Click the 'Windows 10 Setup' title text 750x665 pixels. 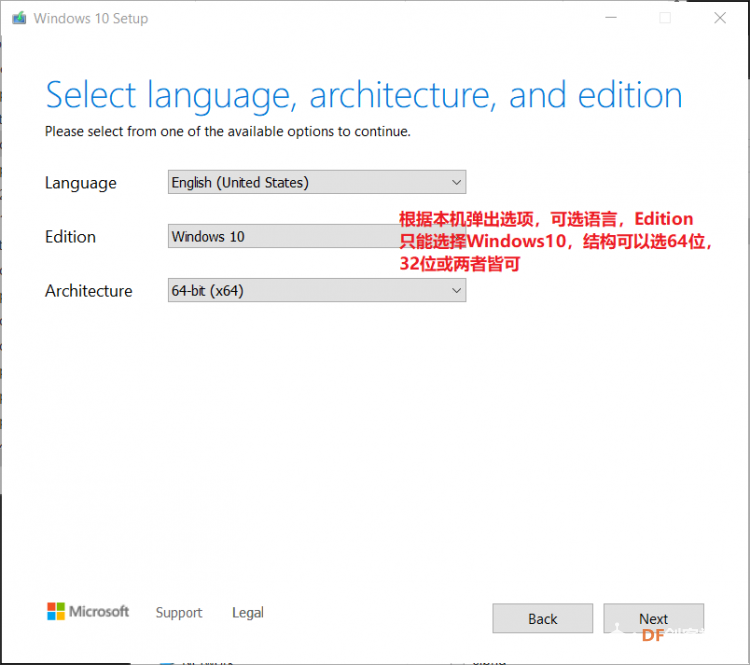coord(91,18)
